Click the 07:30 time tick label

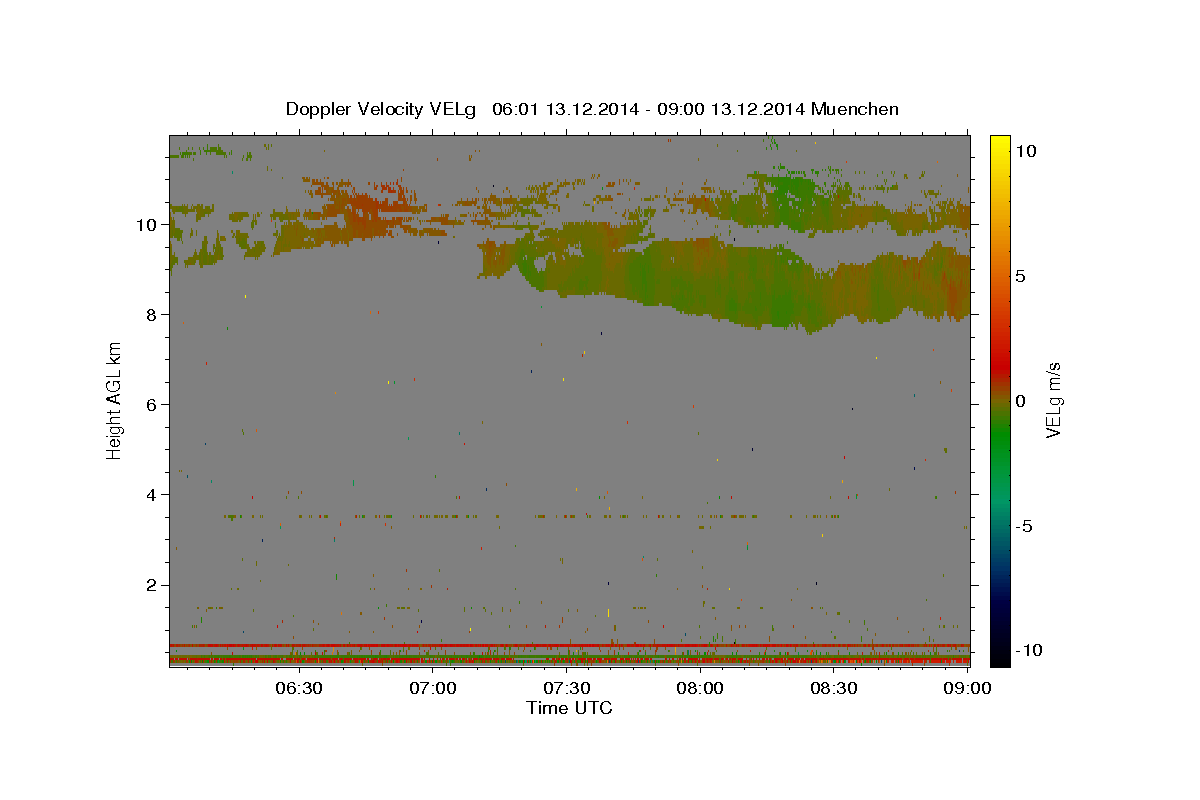click(x=567, y=688)
